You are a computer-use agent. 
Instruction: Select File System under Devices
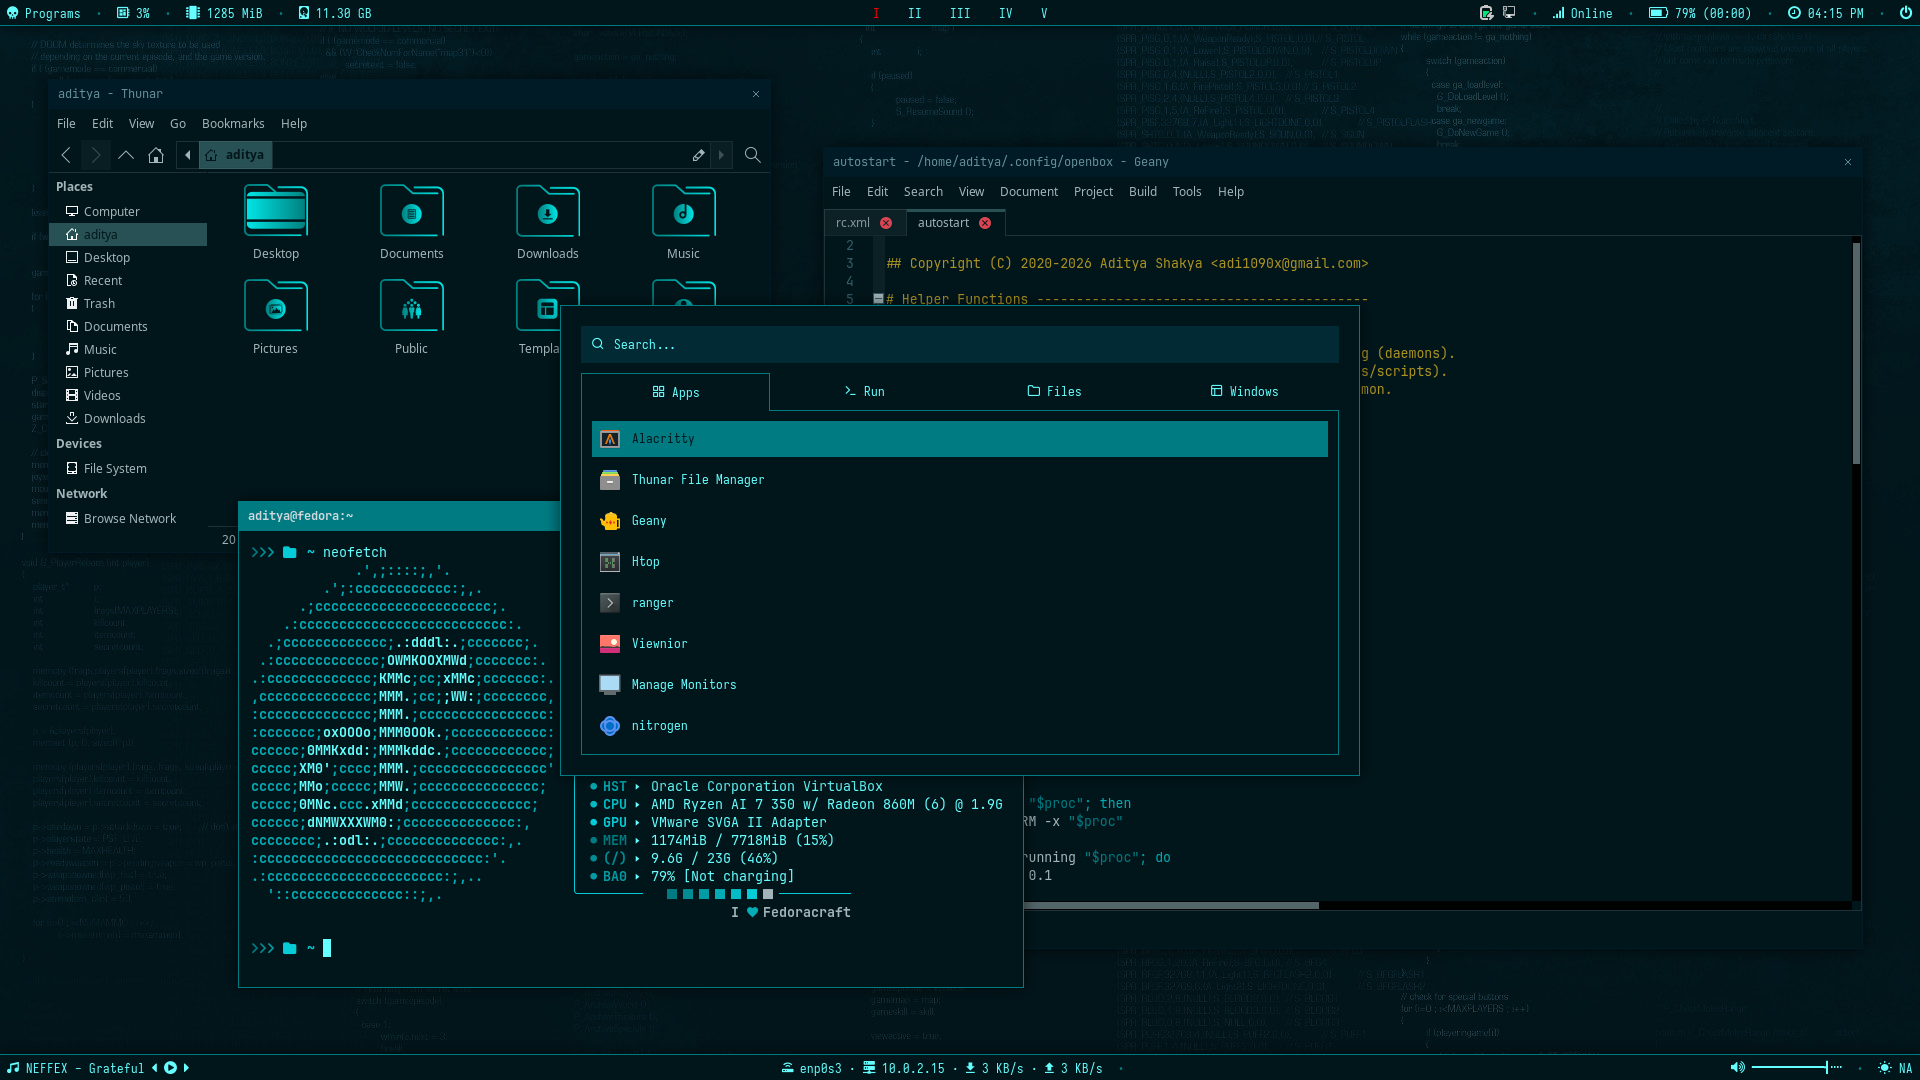tap(128, 469)
